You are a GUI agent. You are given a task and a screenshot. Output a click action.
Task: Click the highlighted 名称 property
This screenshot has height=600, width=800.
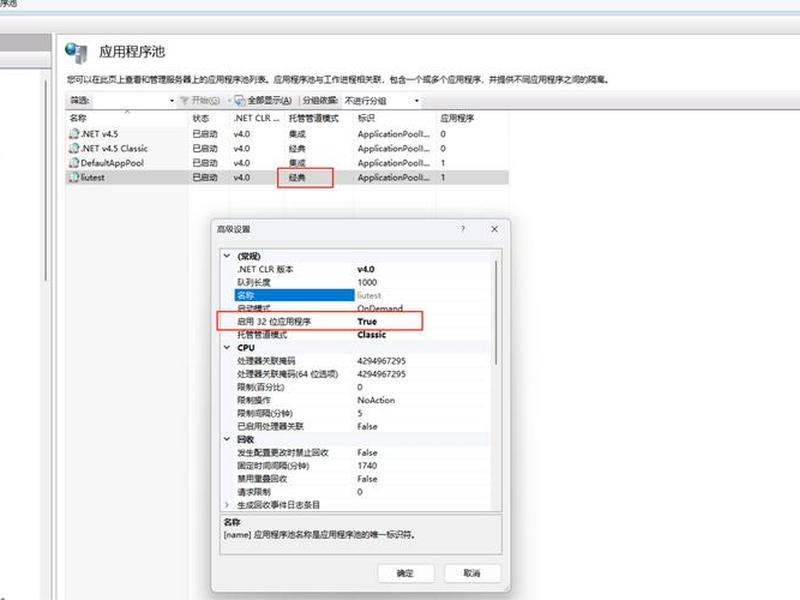294,295
